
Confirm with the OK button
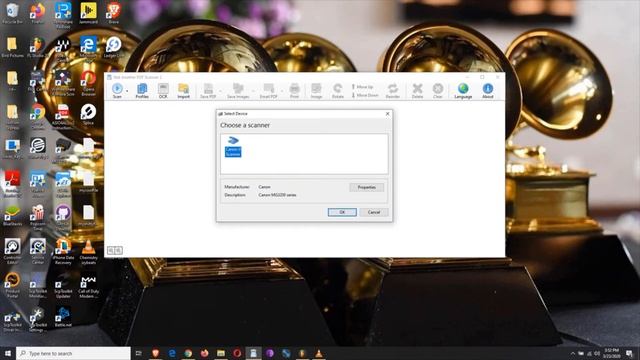pos(342,212)
